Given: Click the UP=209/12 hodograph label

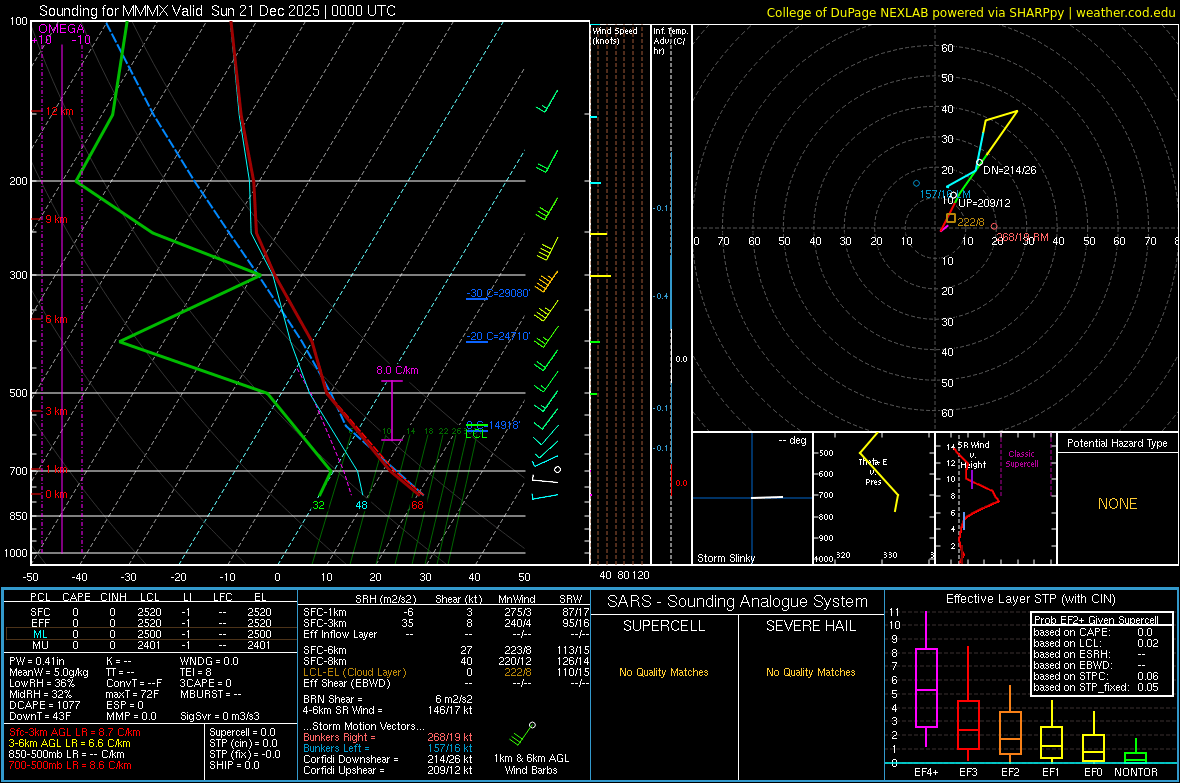Looking at the screenshot, I should point(984,203).
